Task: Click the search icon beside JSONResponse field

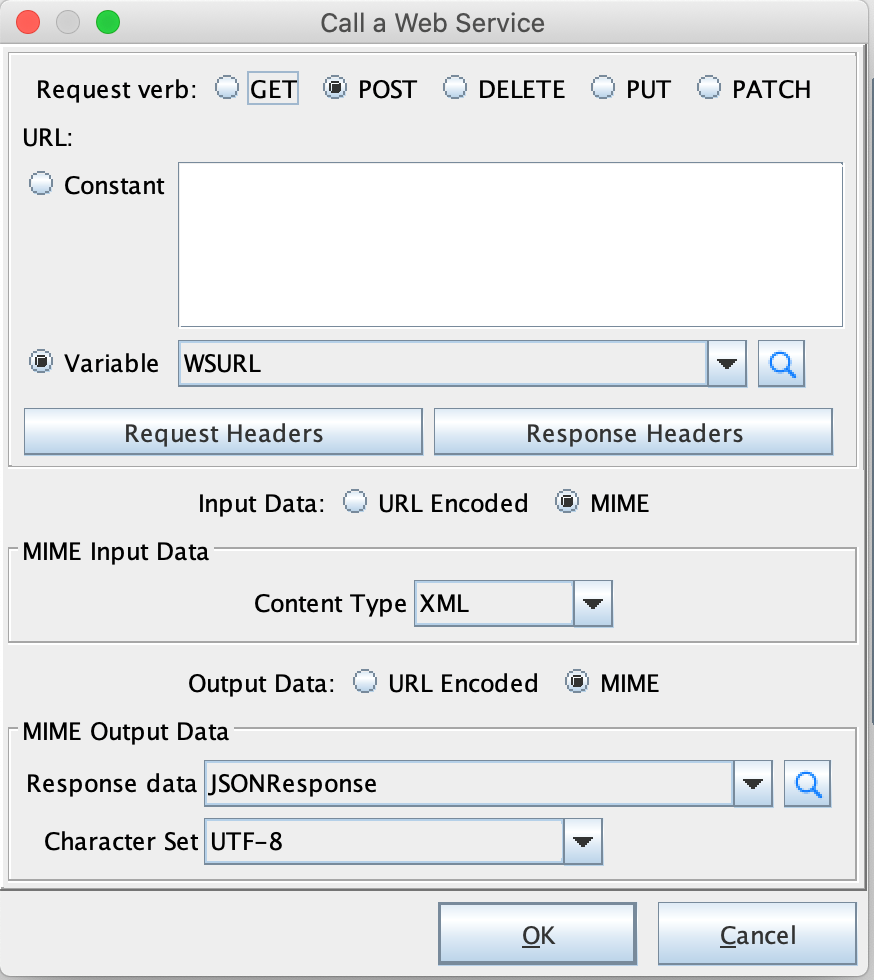Action: coord(807,784)
